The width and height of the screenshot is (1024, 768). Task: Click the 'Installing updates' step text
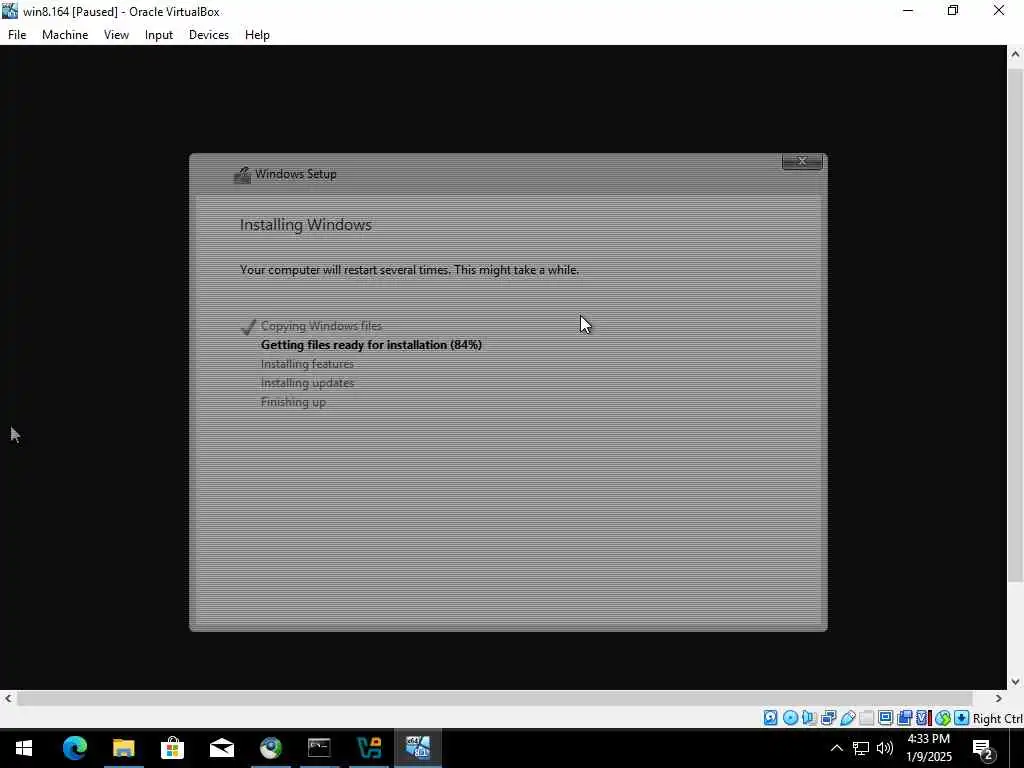[307, 383]
